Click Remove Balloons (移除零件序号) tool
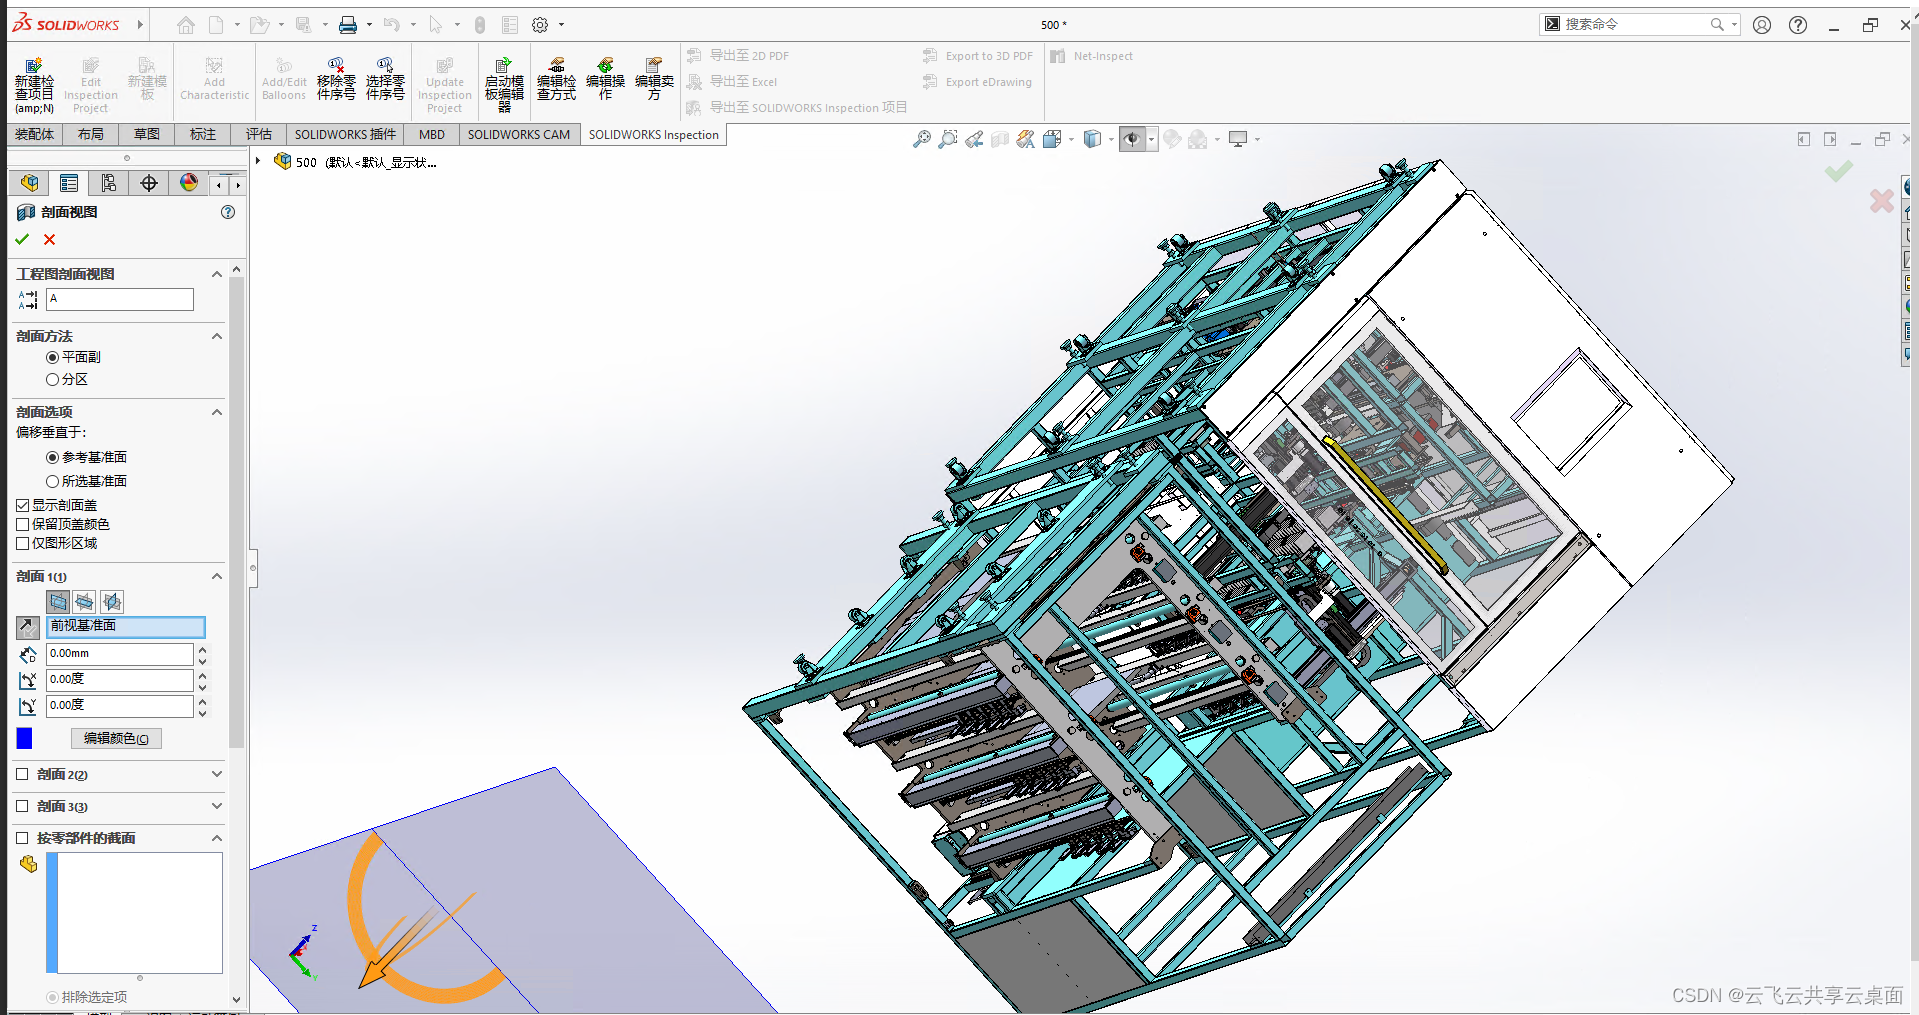The height and width of the screenshot is (1015, 1919). tap(336, 80)
